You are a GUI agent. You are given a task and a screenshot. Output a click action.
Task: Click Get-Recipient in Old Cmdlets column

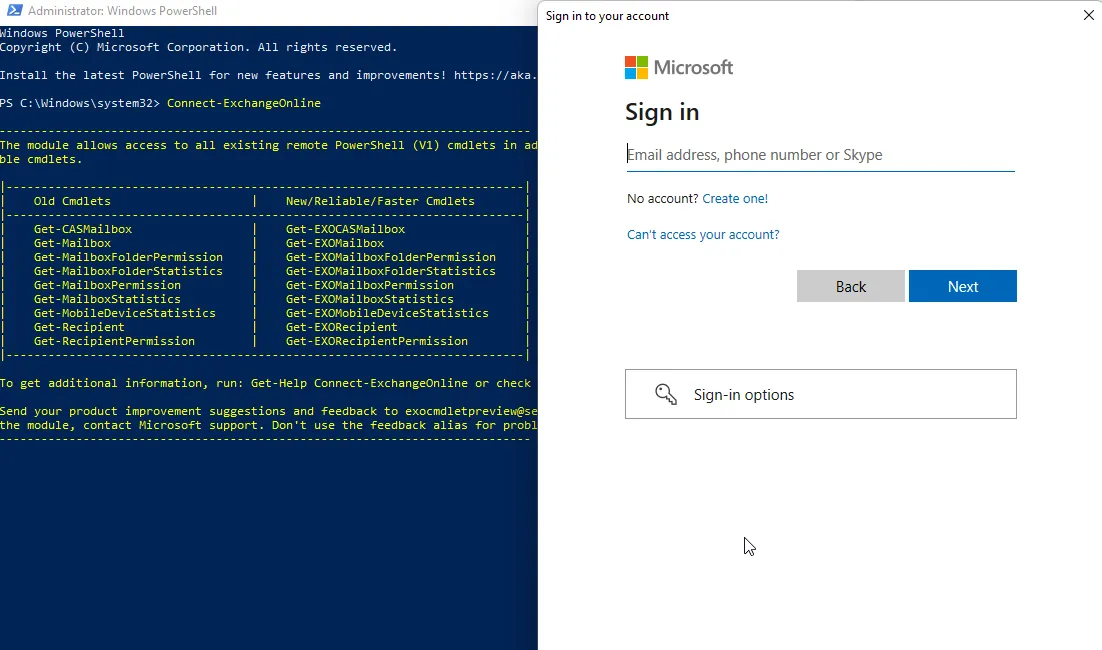79,327
